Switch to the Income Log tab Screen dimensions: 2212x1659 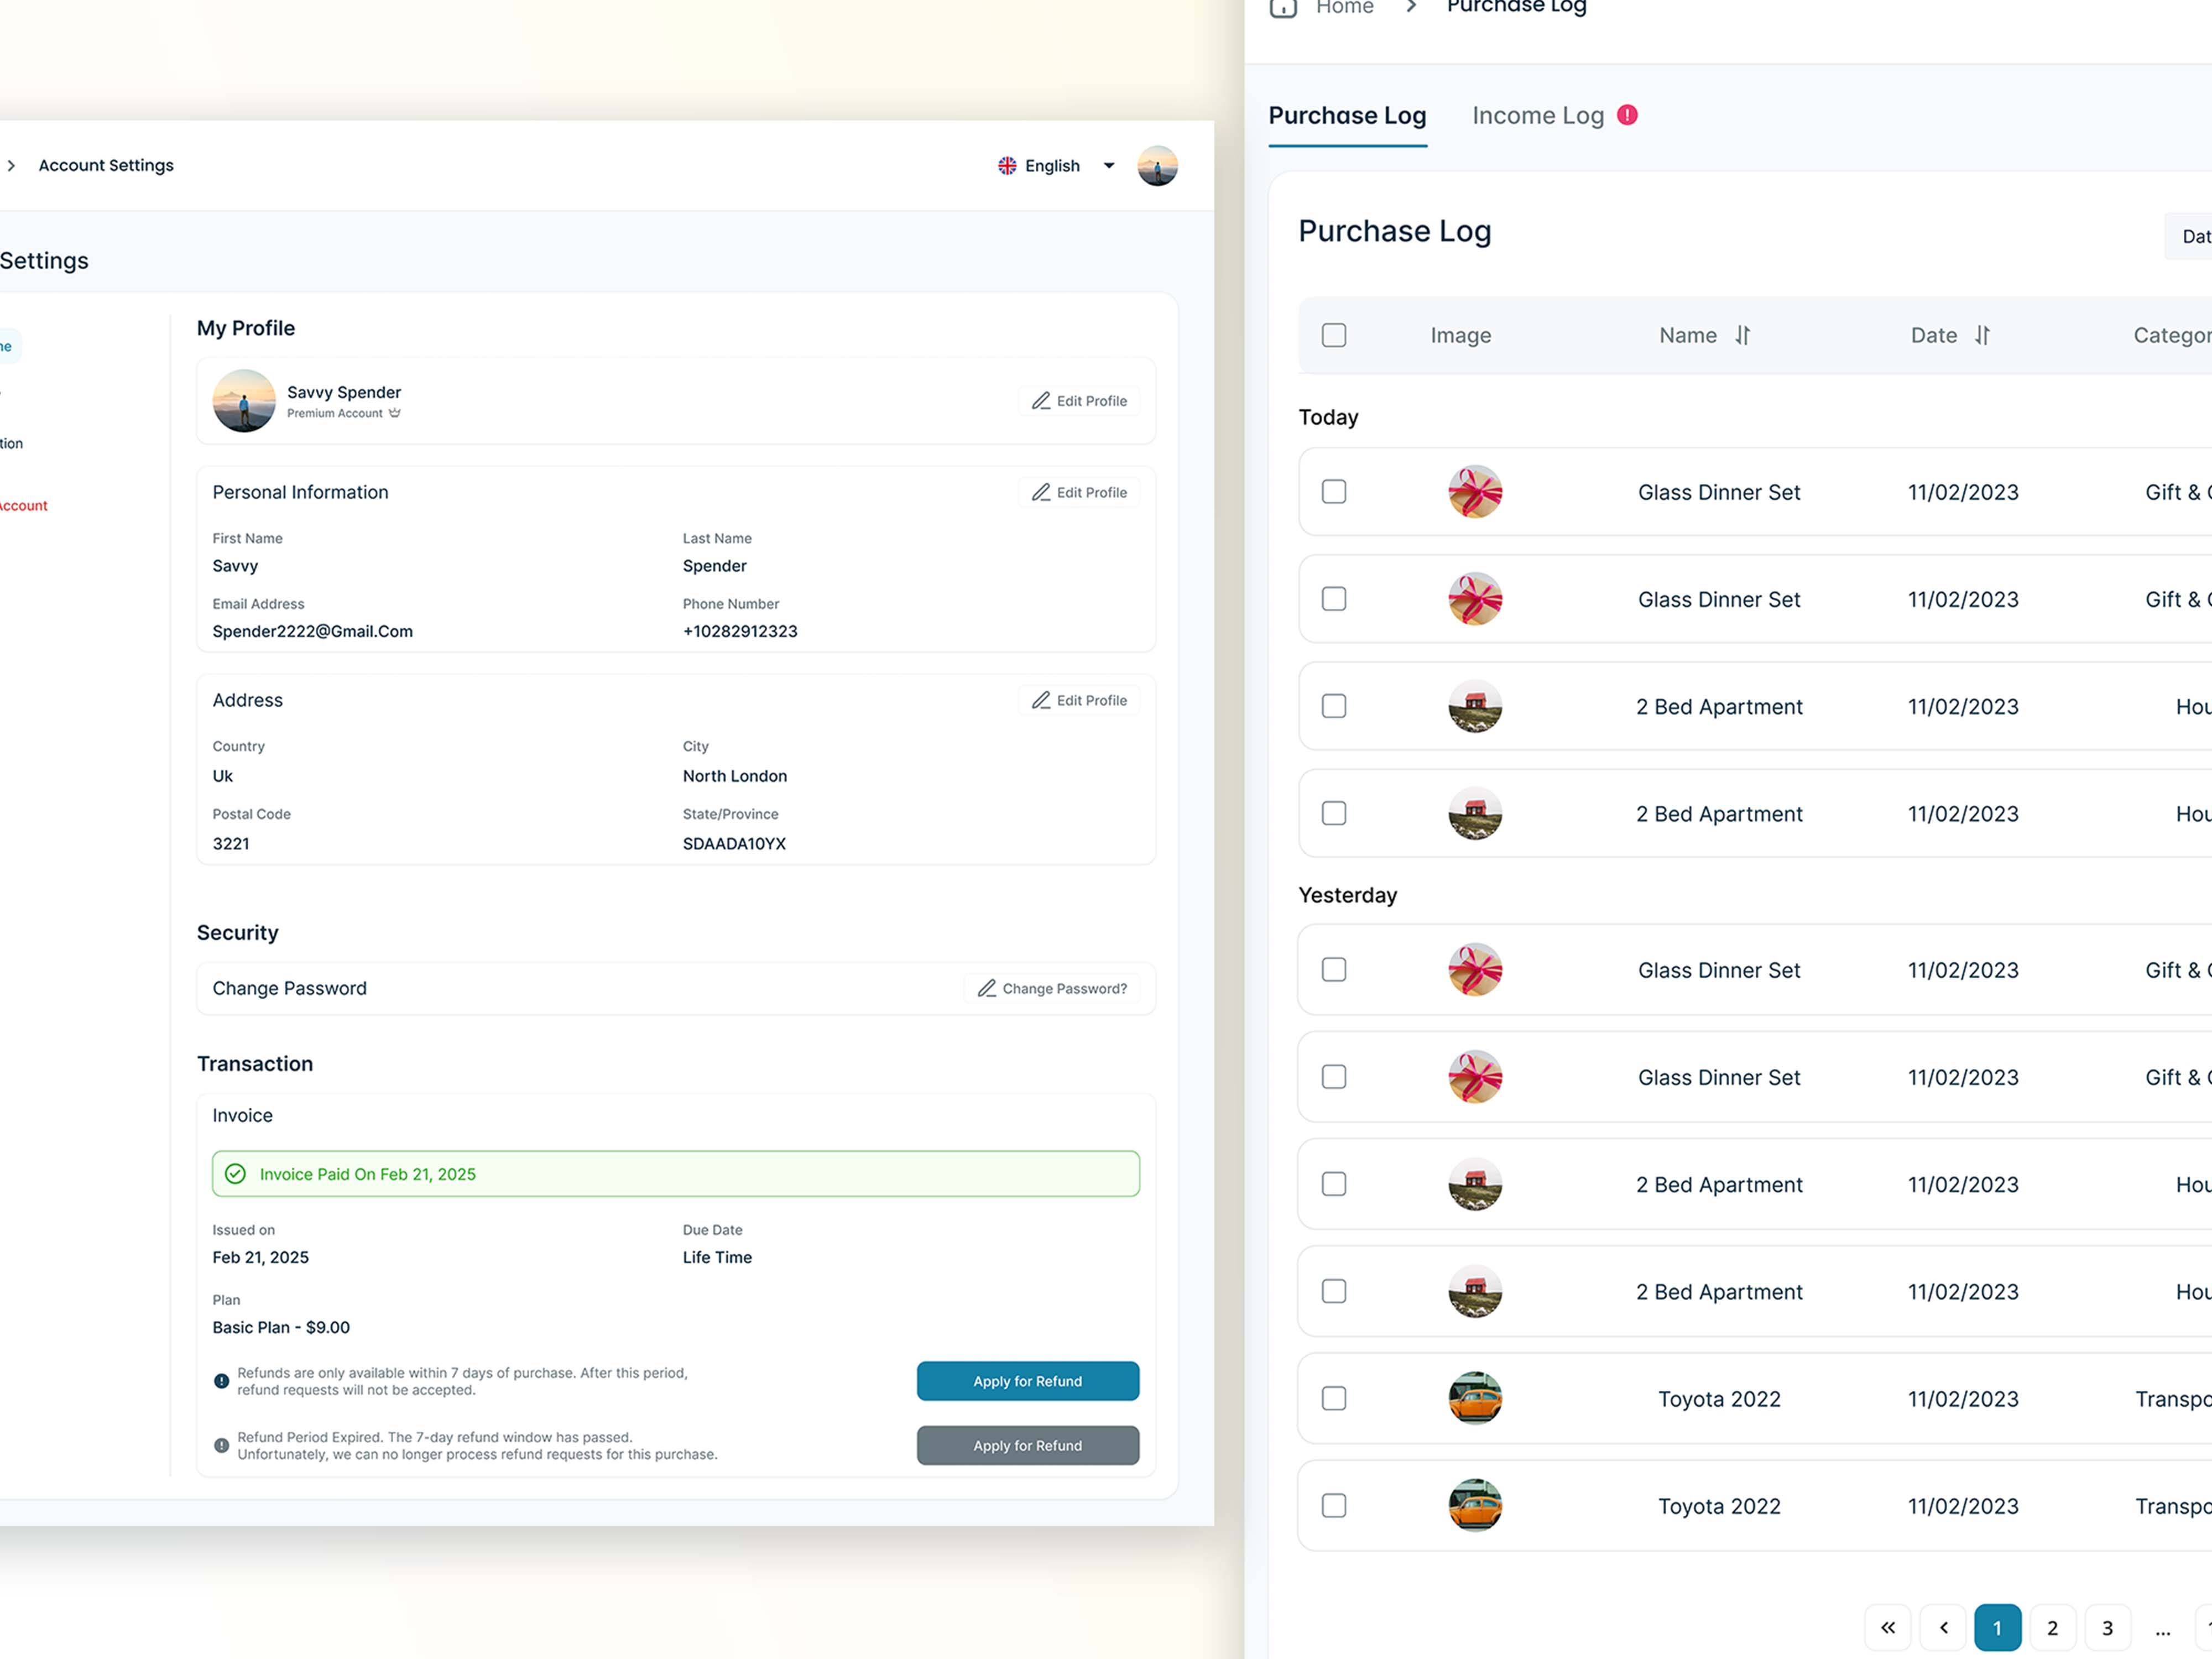[x=1537, y=115]
